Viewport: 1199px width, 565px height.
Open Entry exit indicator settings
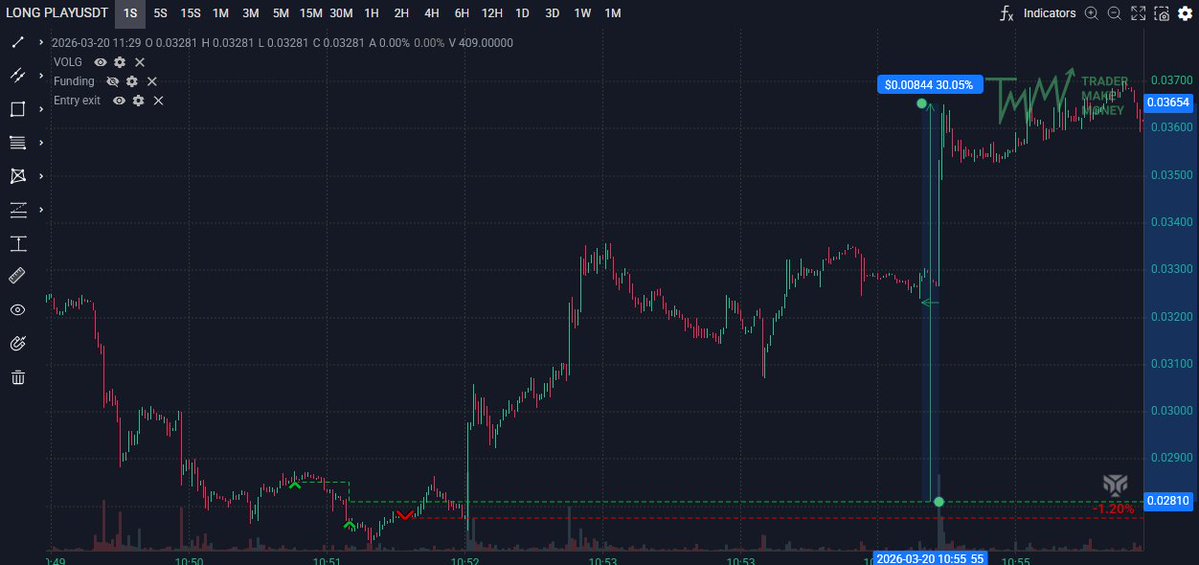click(138, 101)
